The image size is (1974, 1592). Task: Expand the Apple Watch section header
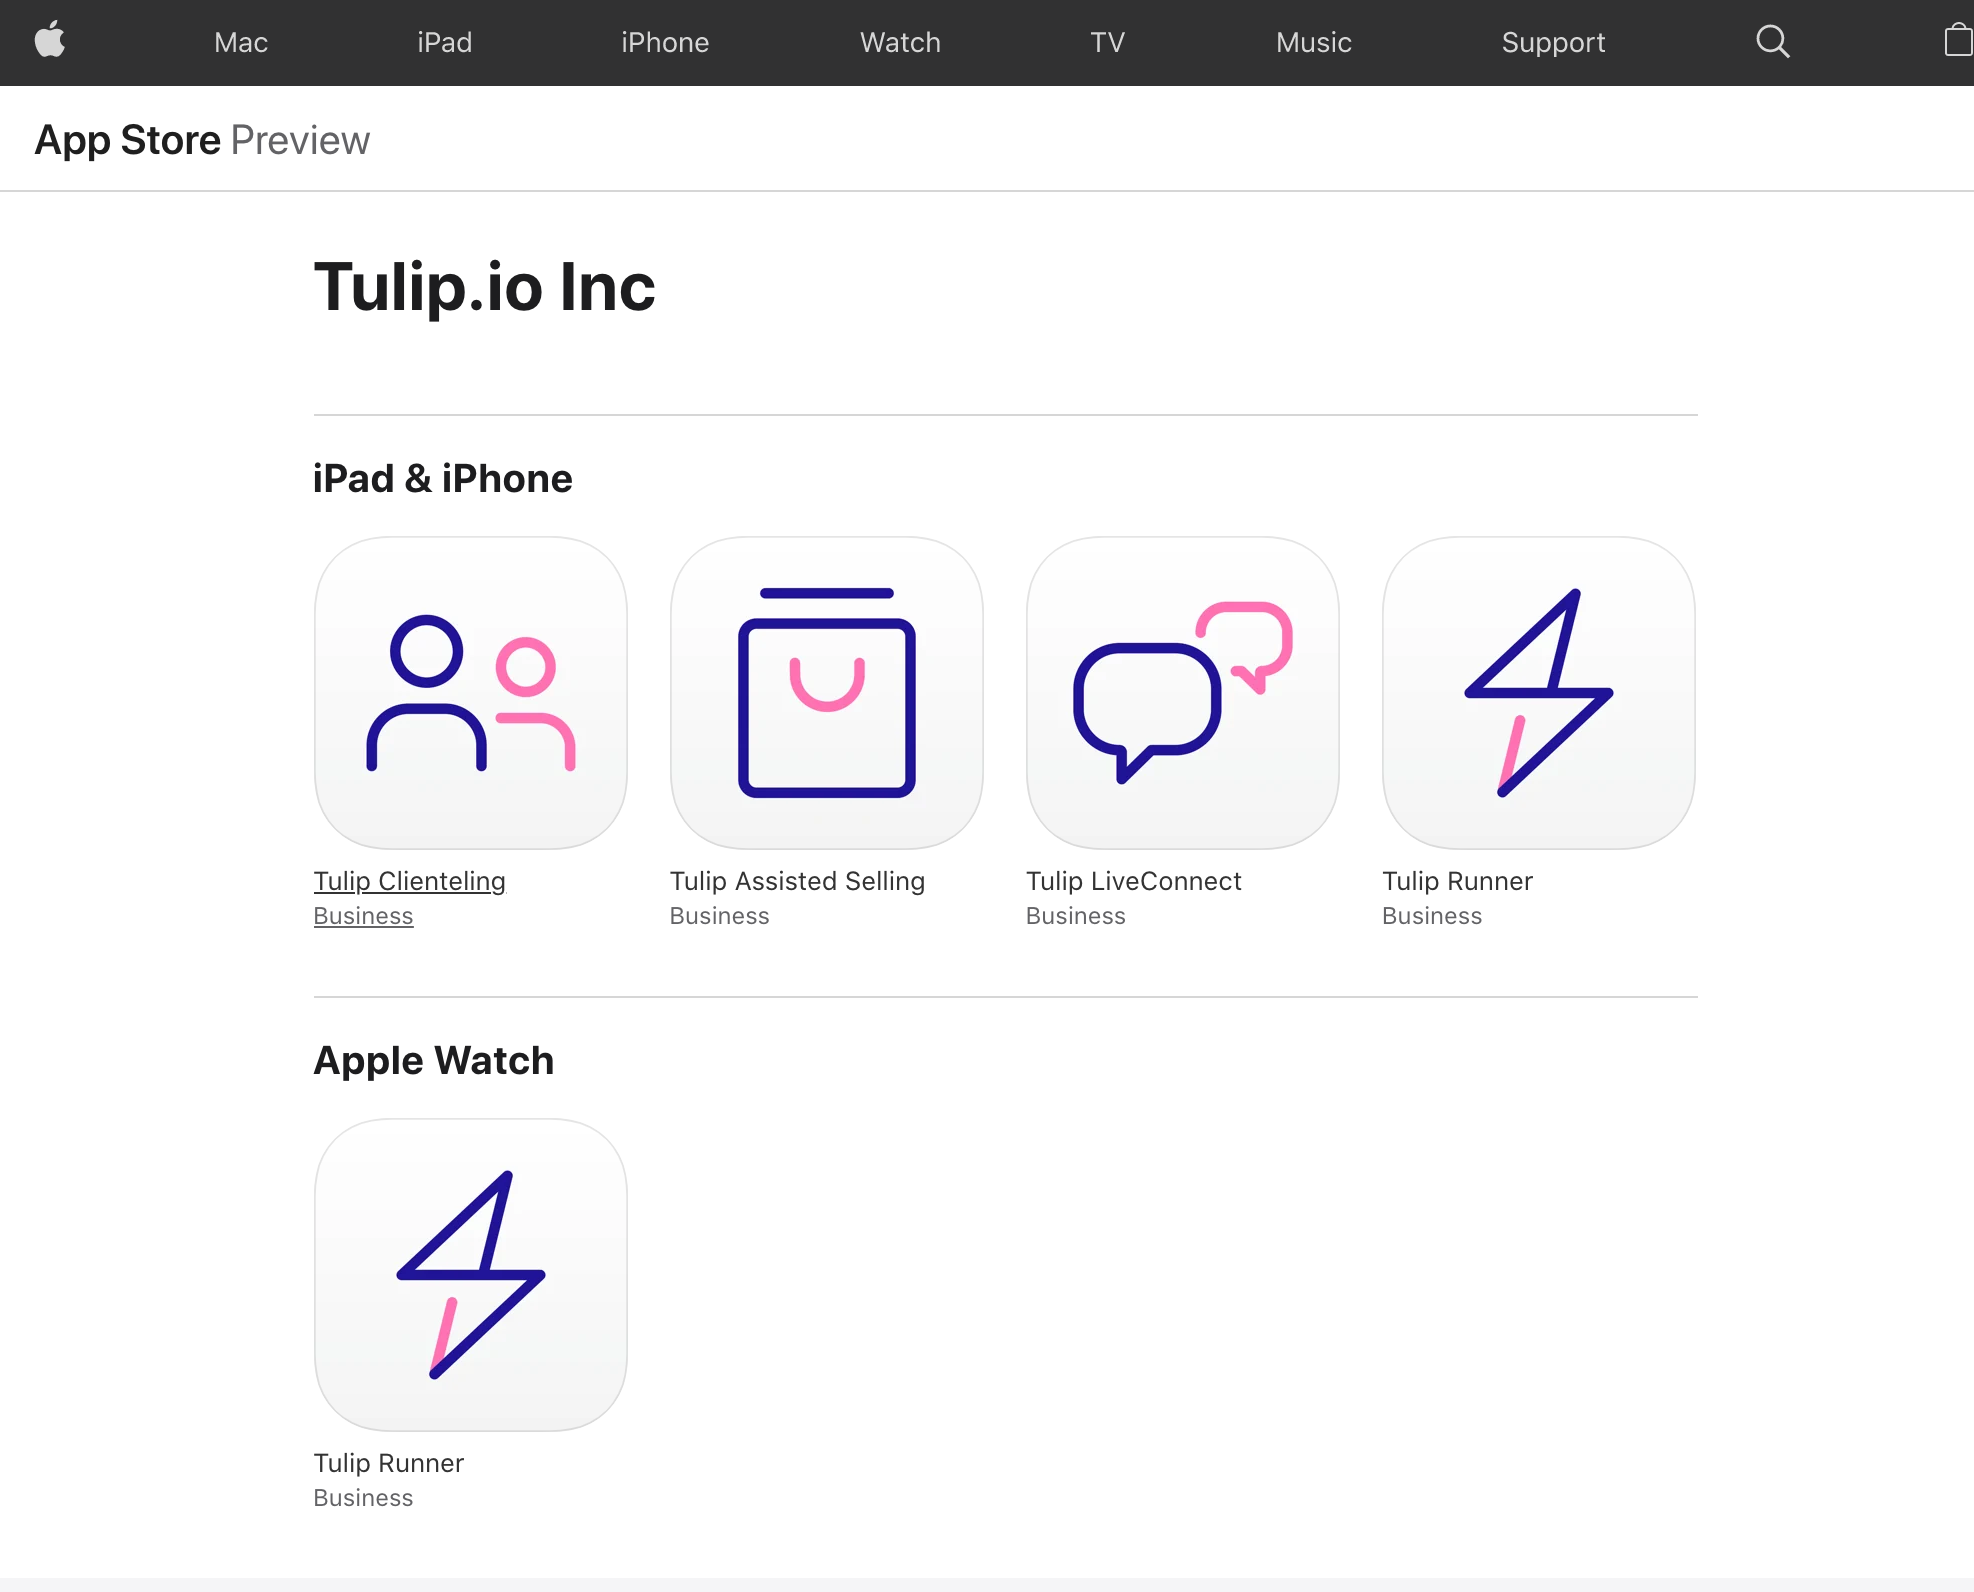click(x=434, y=1061)
